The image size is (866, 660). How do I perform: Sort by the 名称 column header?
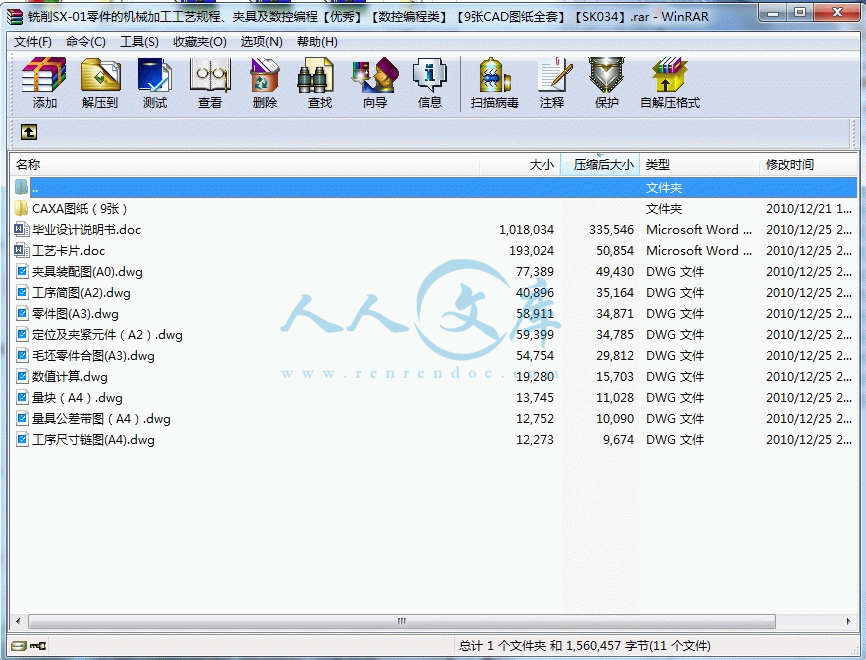(x=244, y=165)
